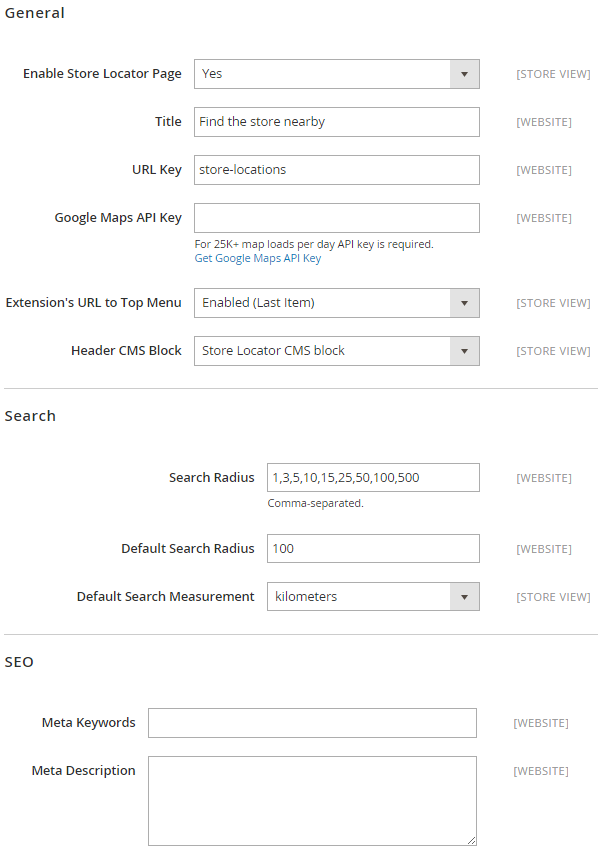Open the Default Search Measurement dropdown
Screen dimensions: 598x852
click(373, 596)
